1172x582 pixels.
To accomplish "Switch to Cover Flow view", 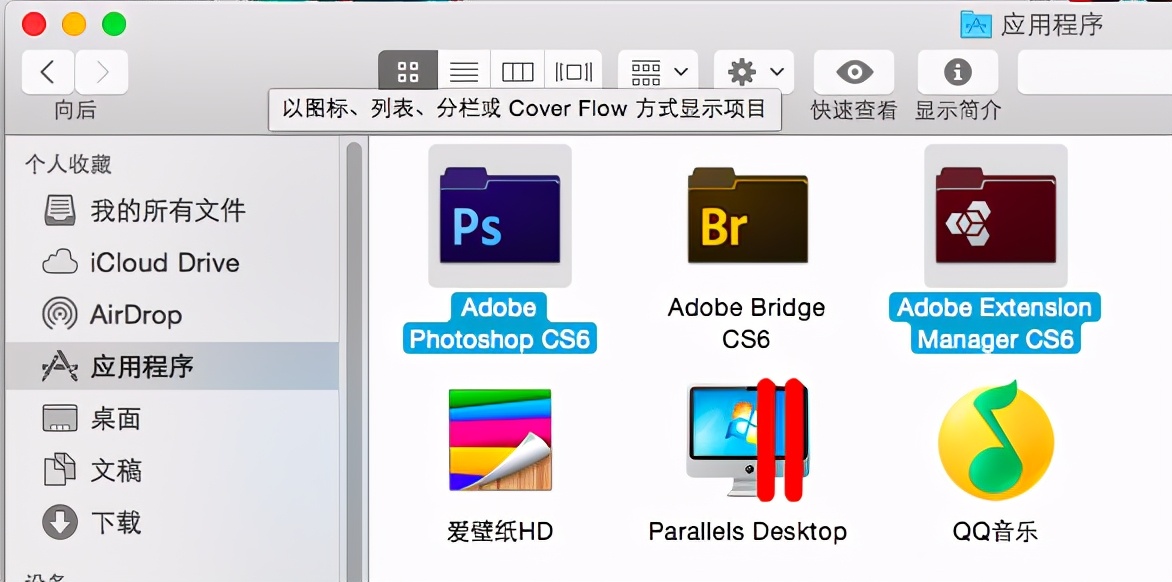I will tap(572, 70).
